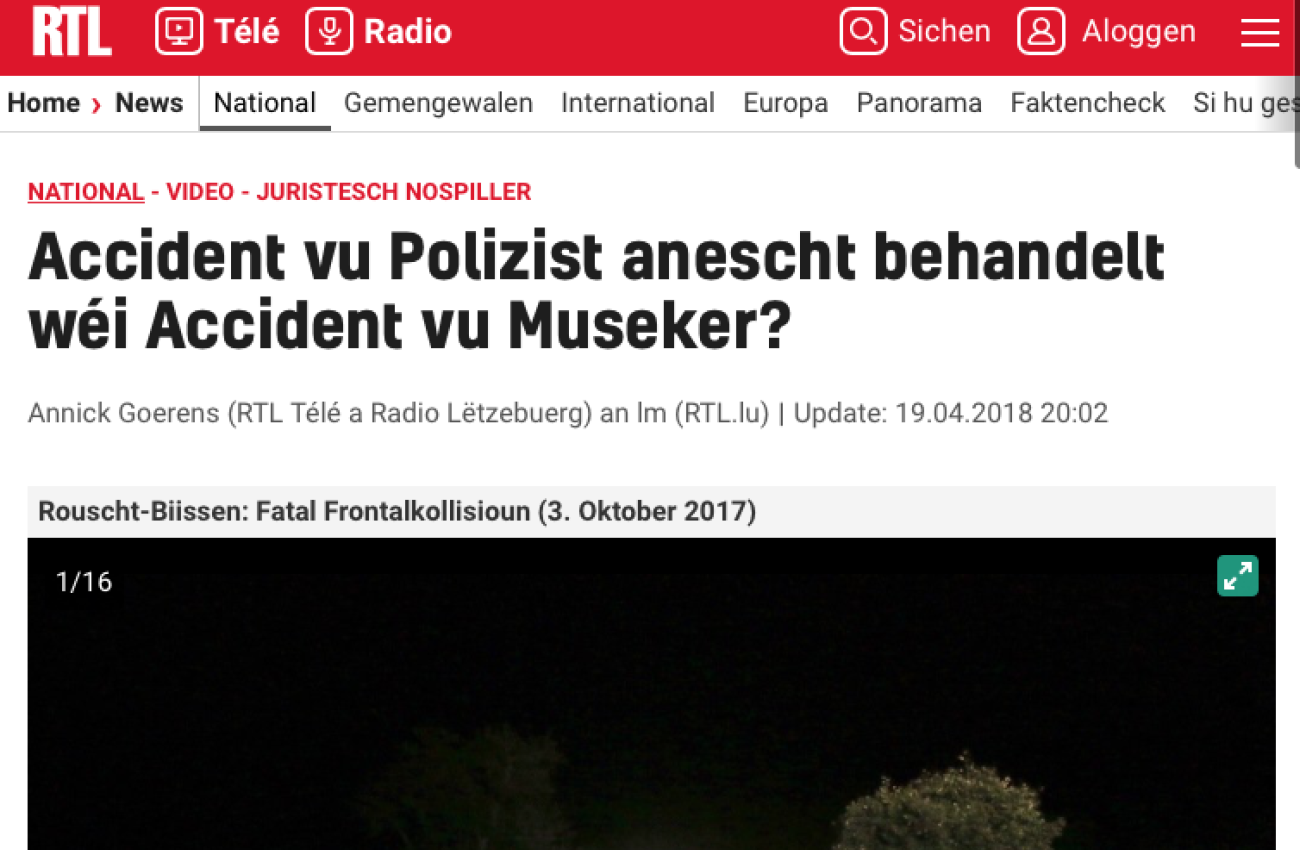The image size is (1300, 850).
Task: Select the National tab
Action: click(265, 104)
